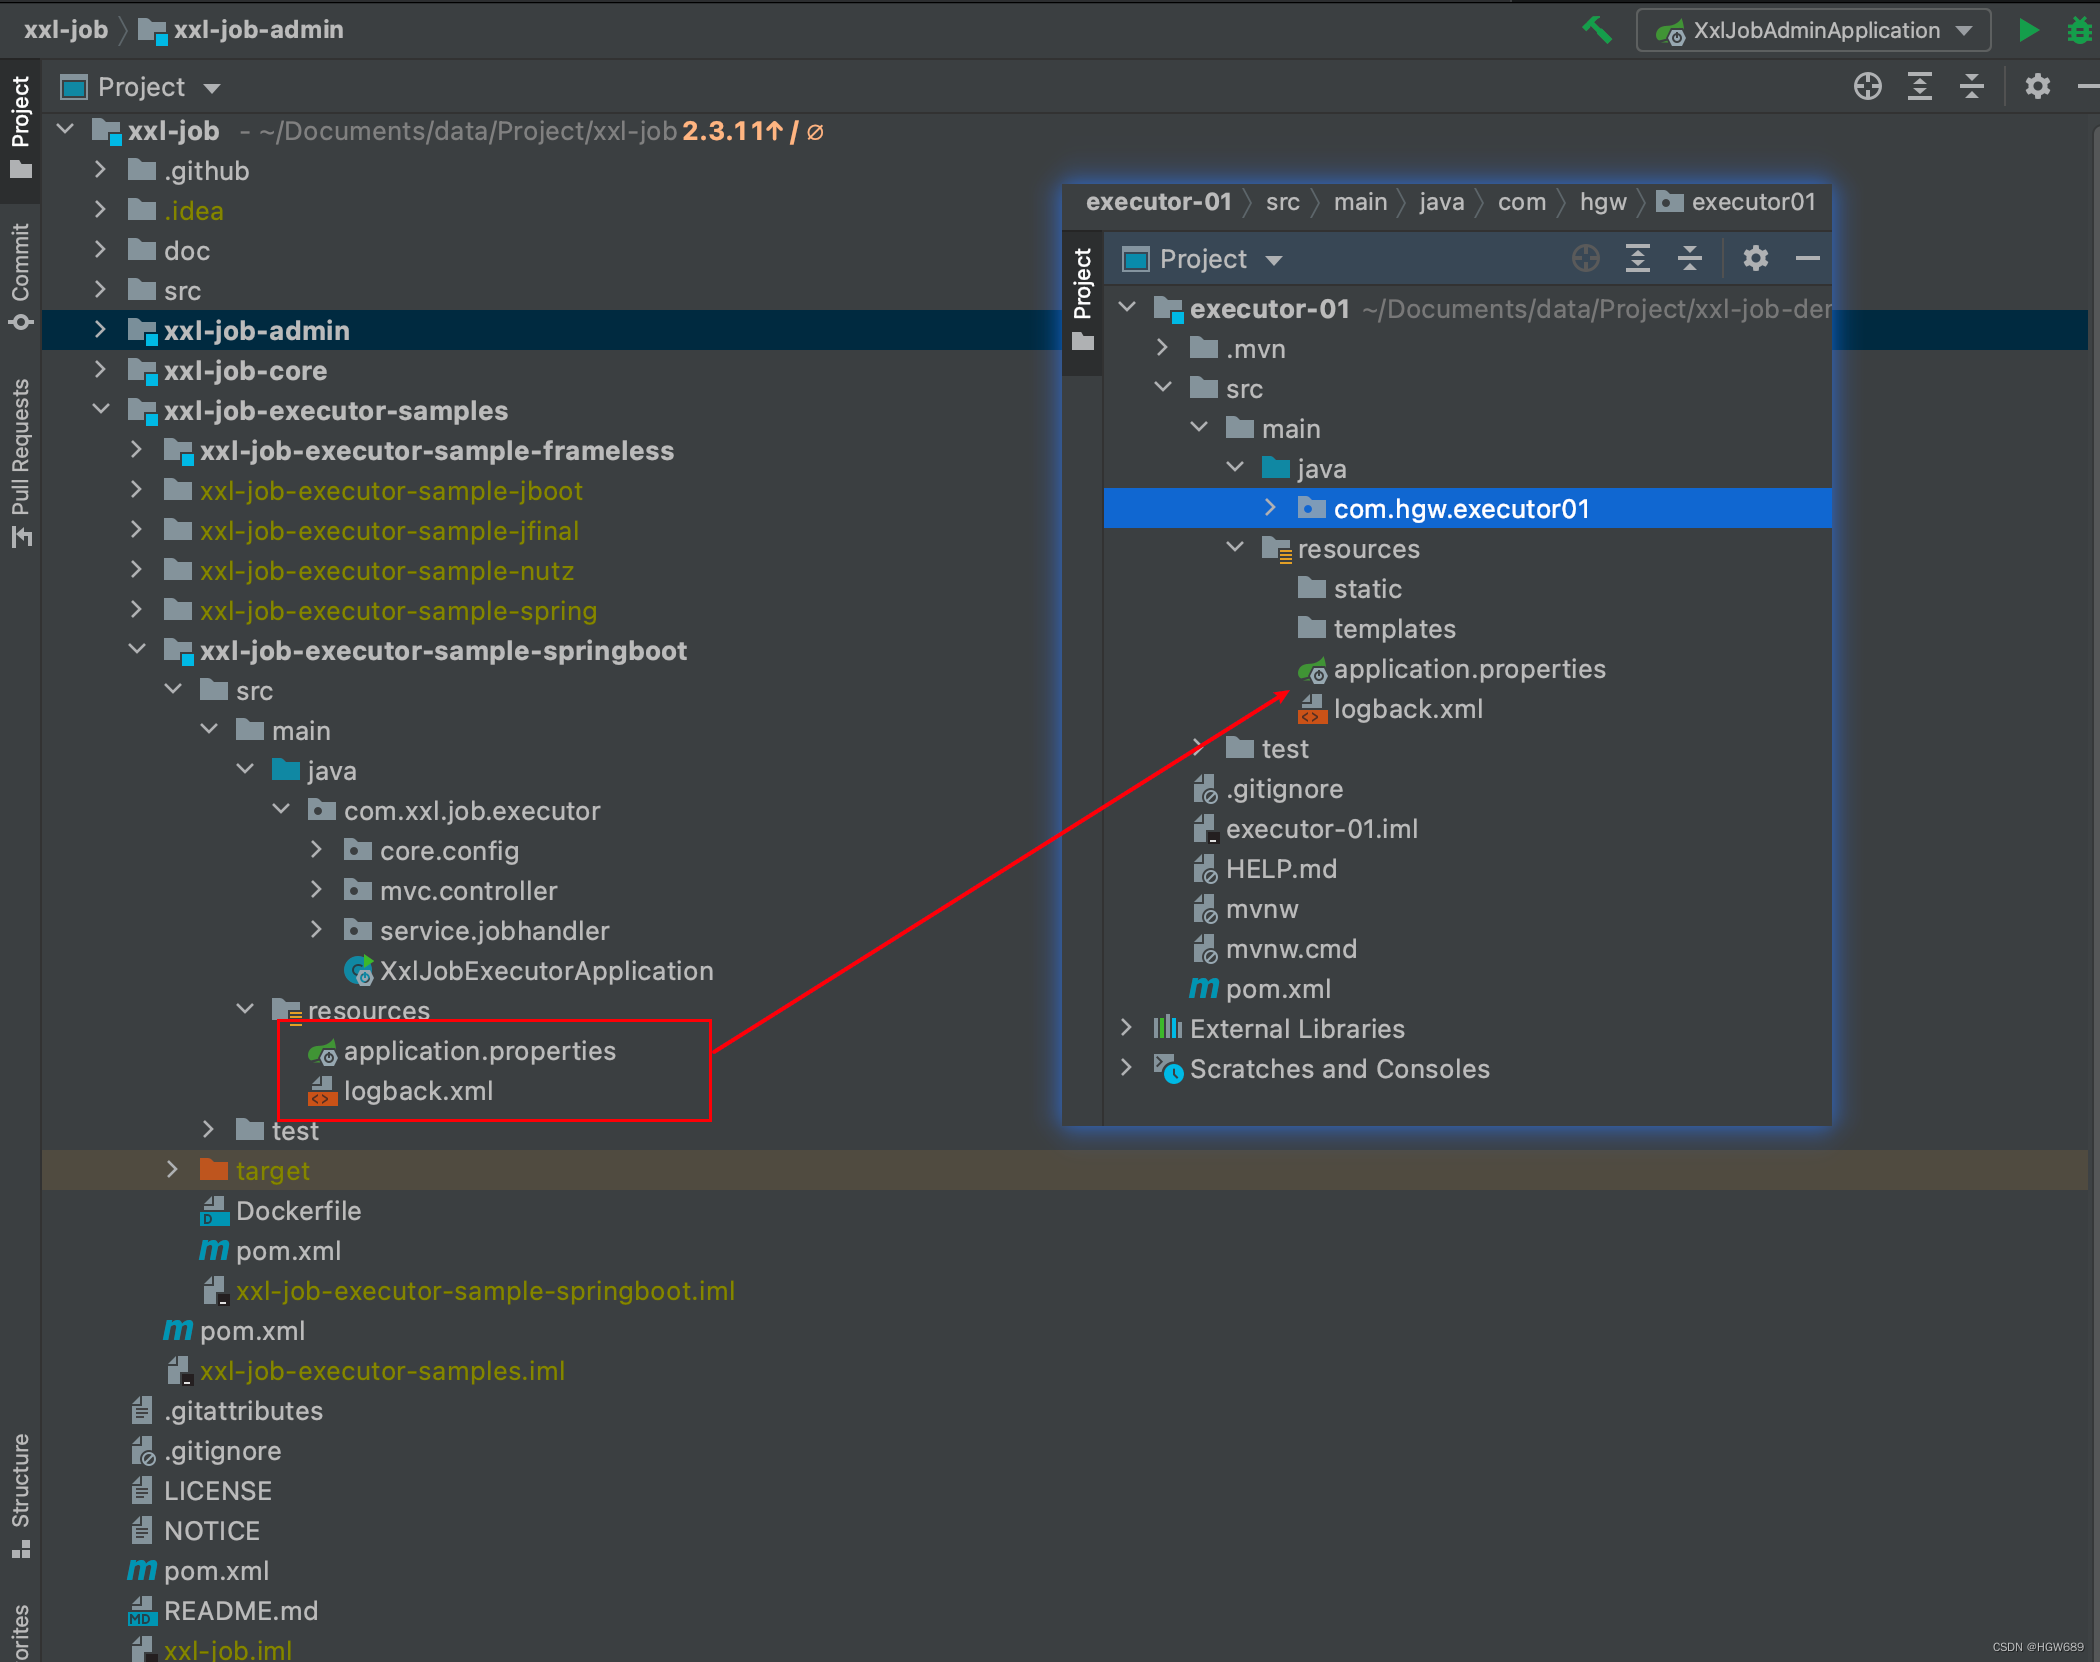Select the static folder in executor-01 resources

coord(1367,589)
